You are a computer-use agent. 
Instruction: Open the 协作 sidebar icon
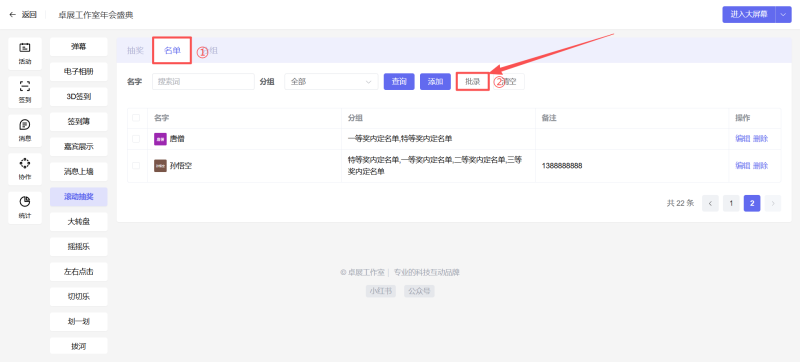(x=25, y=169)
